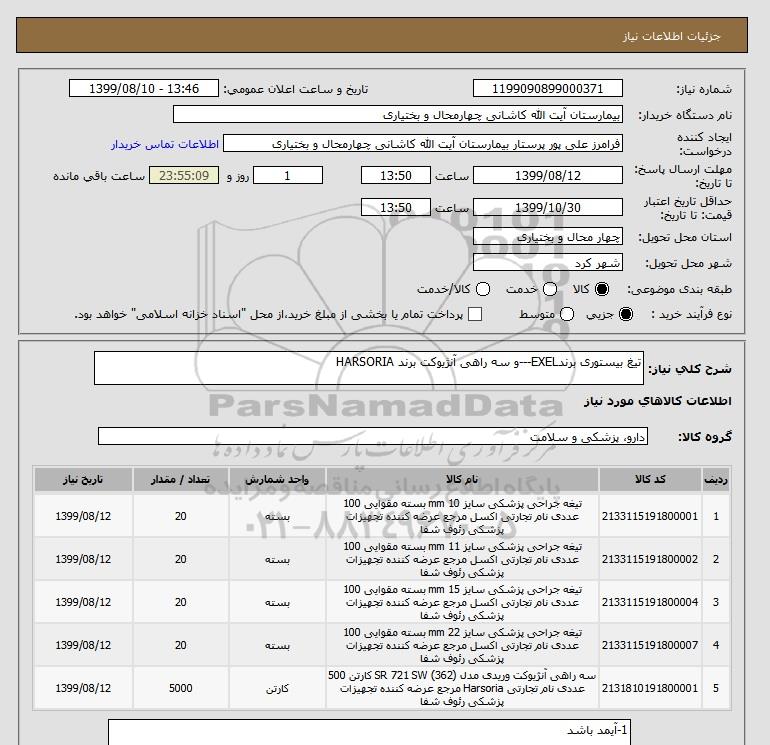Click the remaining days field showing 1
Image resolution: width=770 pixels, height=745 pixels.
point(288,175)
